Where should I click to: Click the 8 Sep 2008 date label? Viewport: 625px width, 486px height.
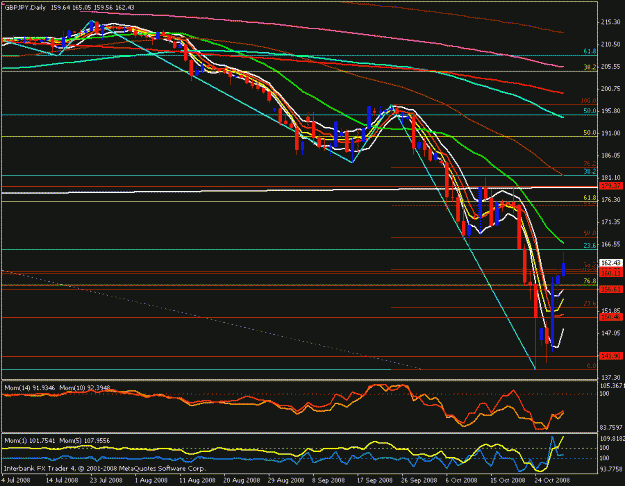tap(329, 480)
